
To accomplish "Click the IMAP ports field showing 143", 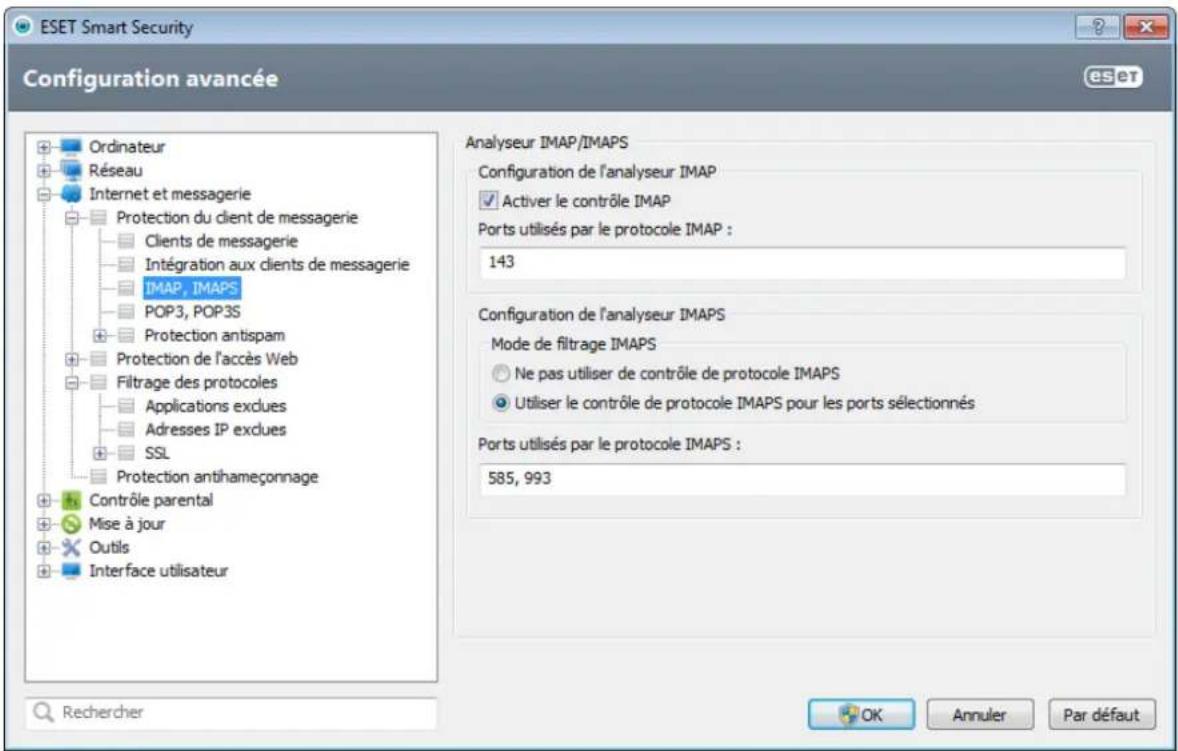I will (802, 263).
